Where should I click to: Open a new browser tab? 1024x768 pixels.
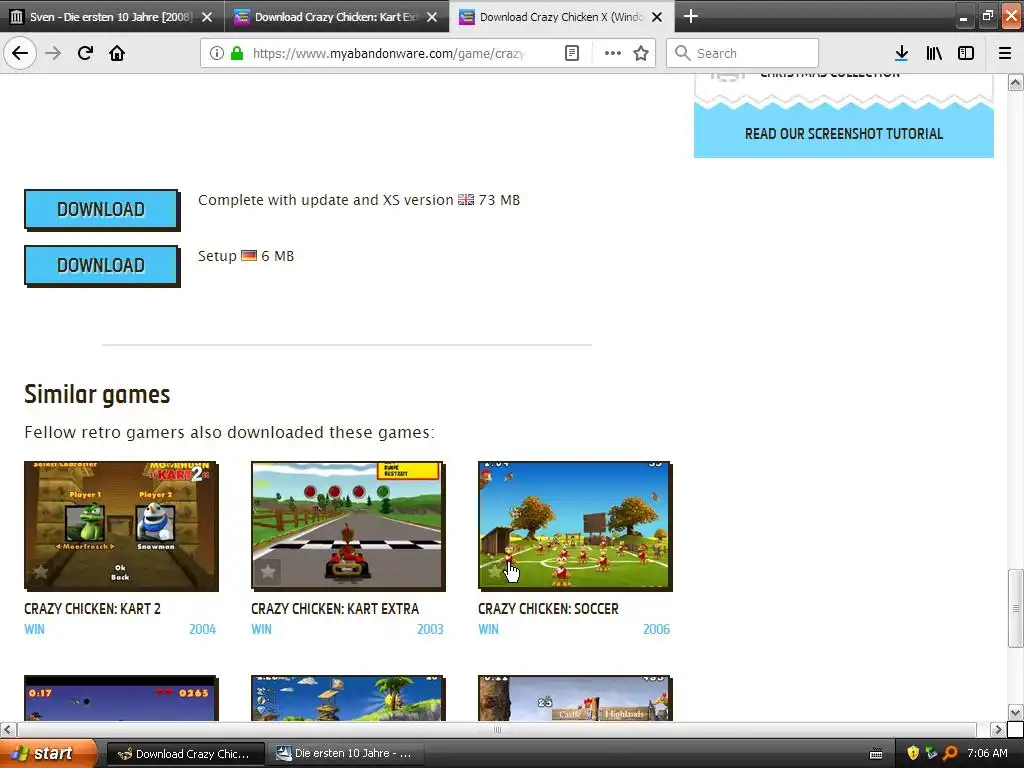[x=691, y=16]
